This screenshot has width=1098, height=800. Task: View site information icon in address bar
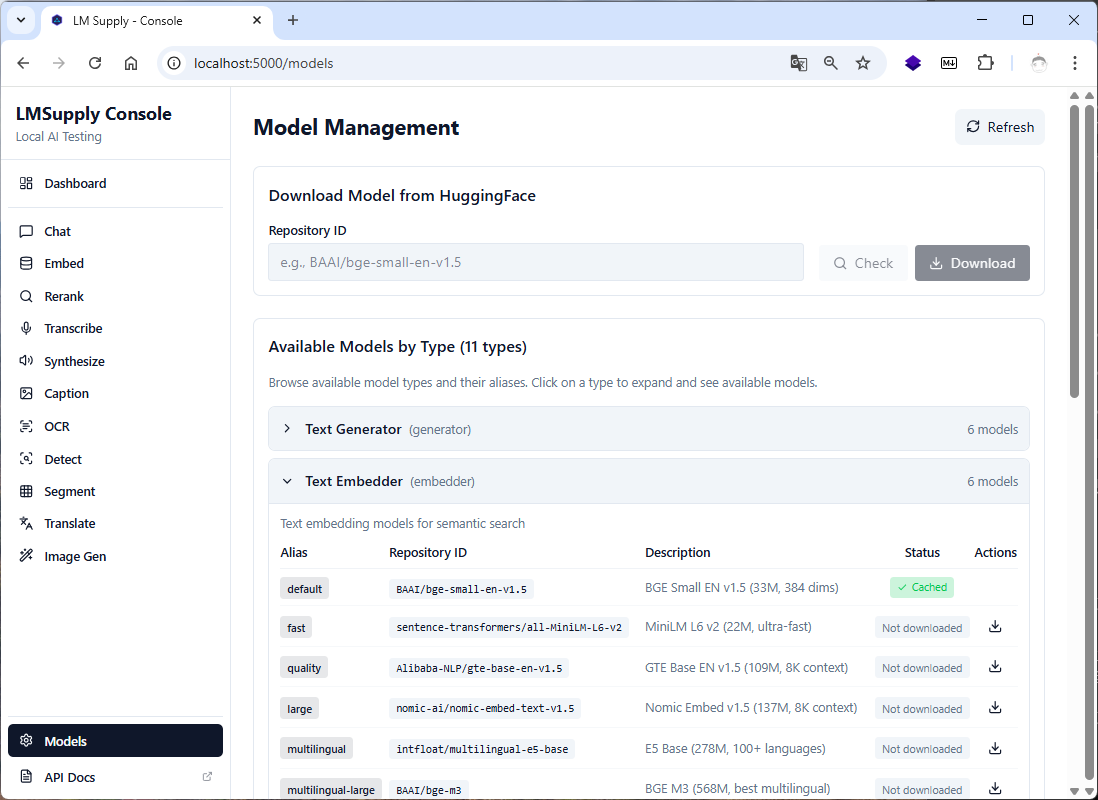point(174,63)
